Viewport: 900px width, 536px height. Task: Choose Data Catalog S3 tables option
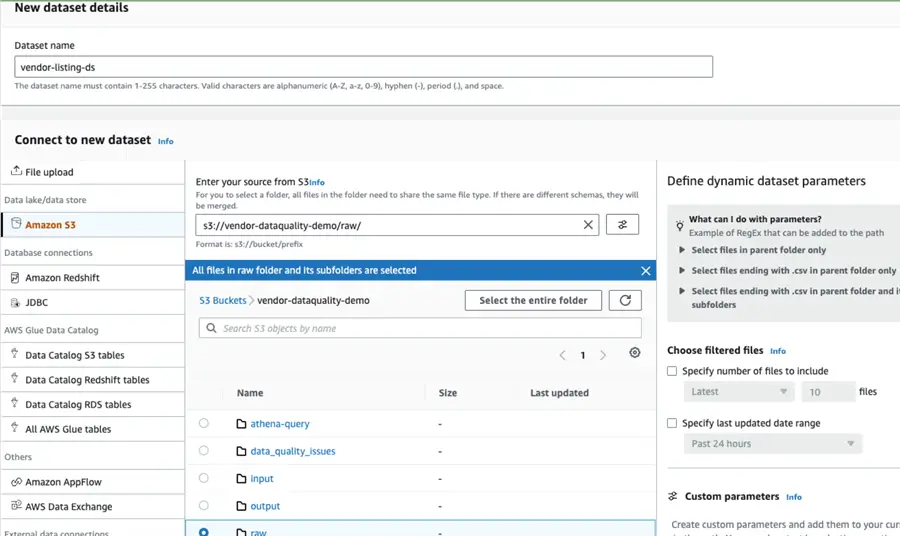(x=93, y=355)
